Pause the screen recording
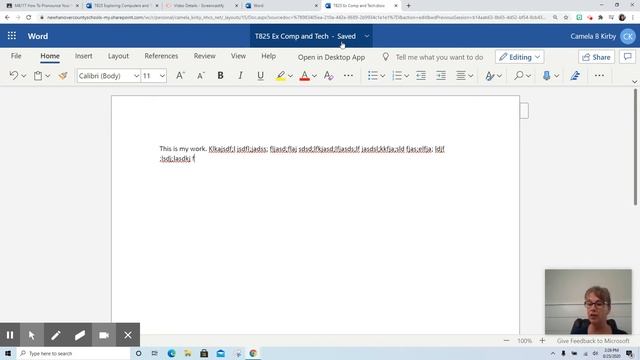Image resolution: width=640 pixels, height=360 pixels. pyautogui.click(x=10, y=335)
